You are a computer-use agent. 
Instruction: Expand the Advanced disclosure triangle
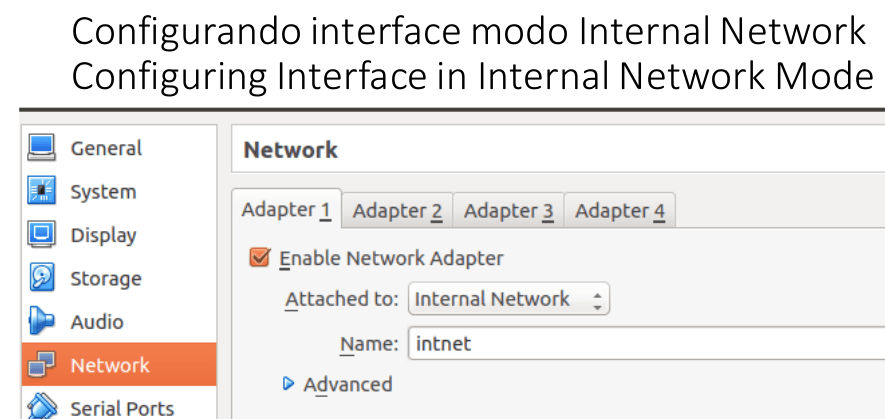[288, 384]
